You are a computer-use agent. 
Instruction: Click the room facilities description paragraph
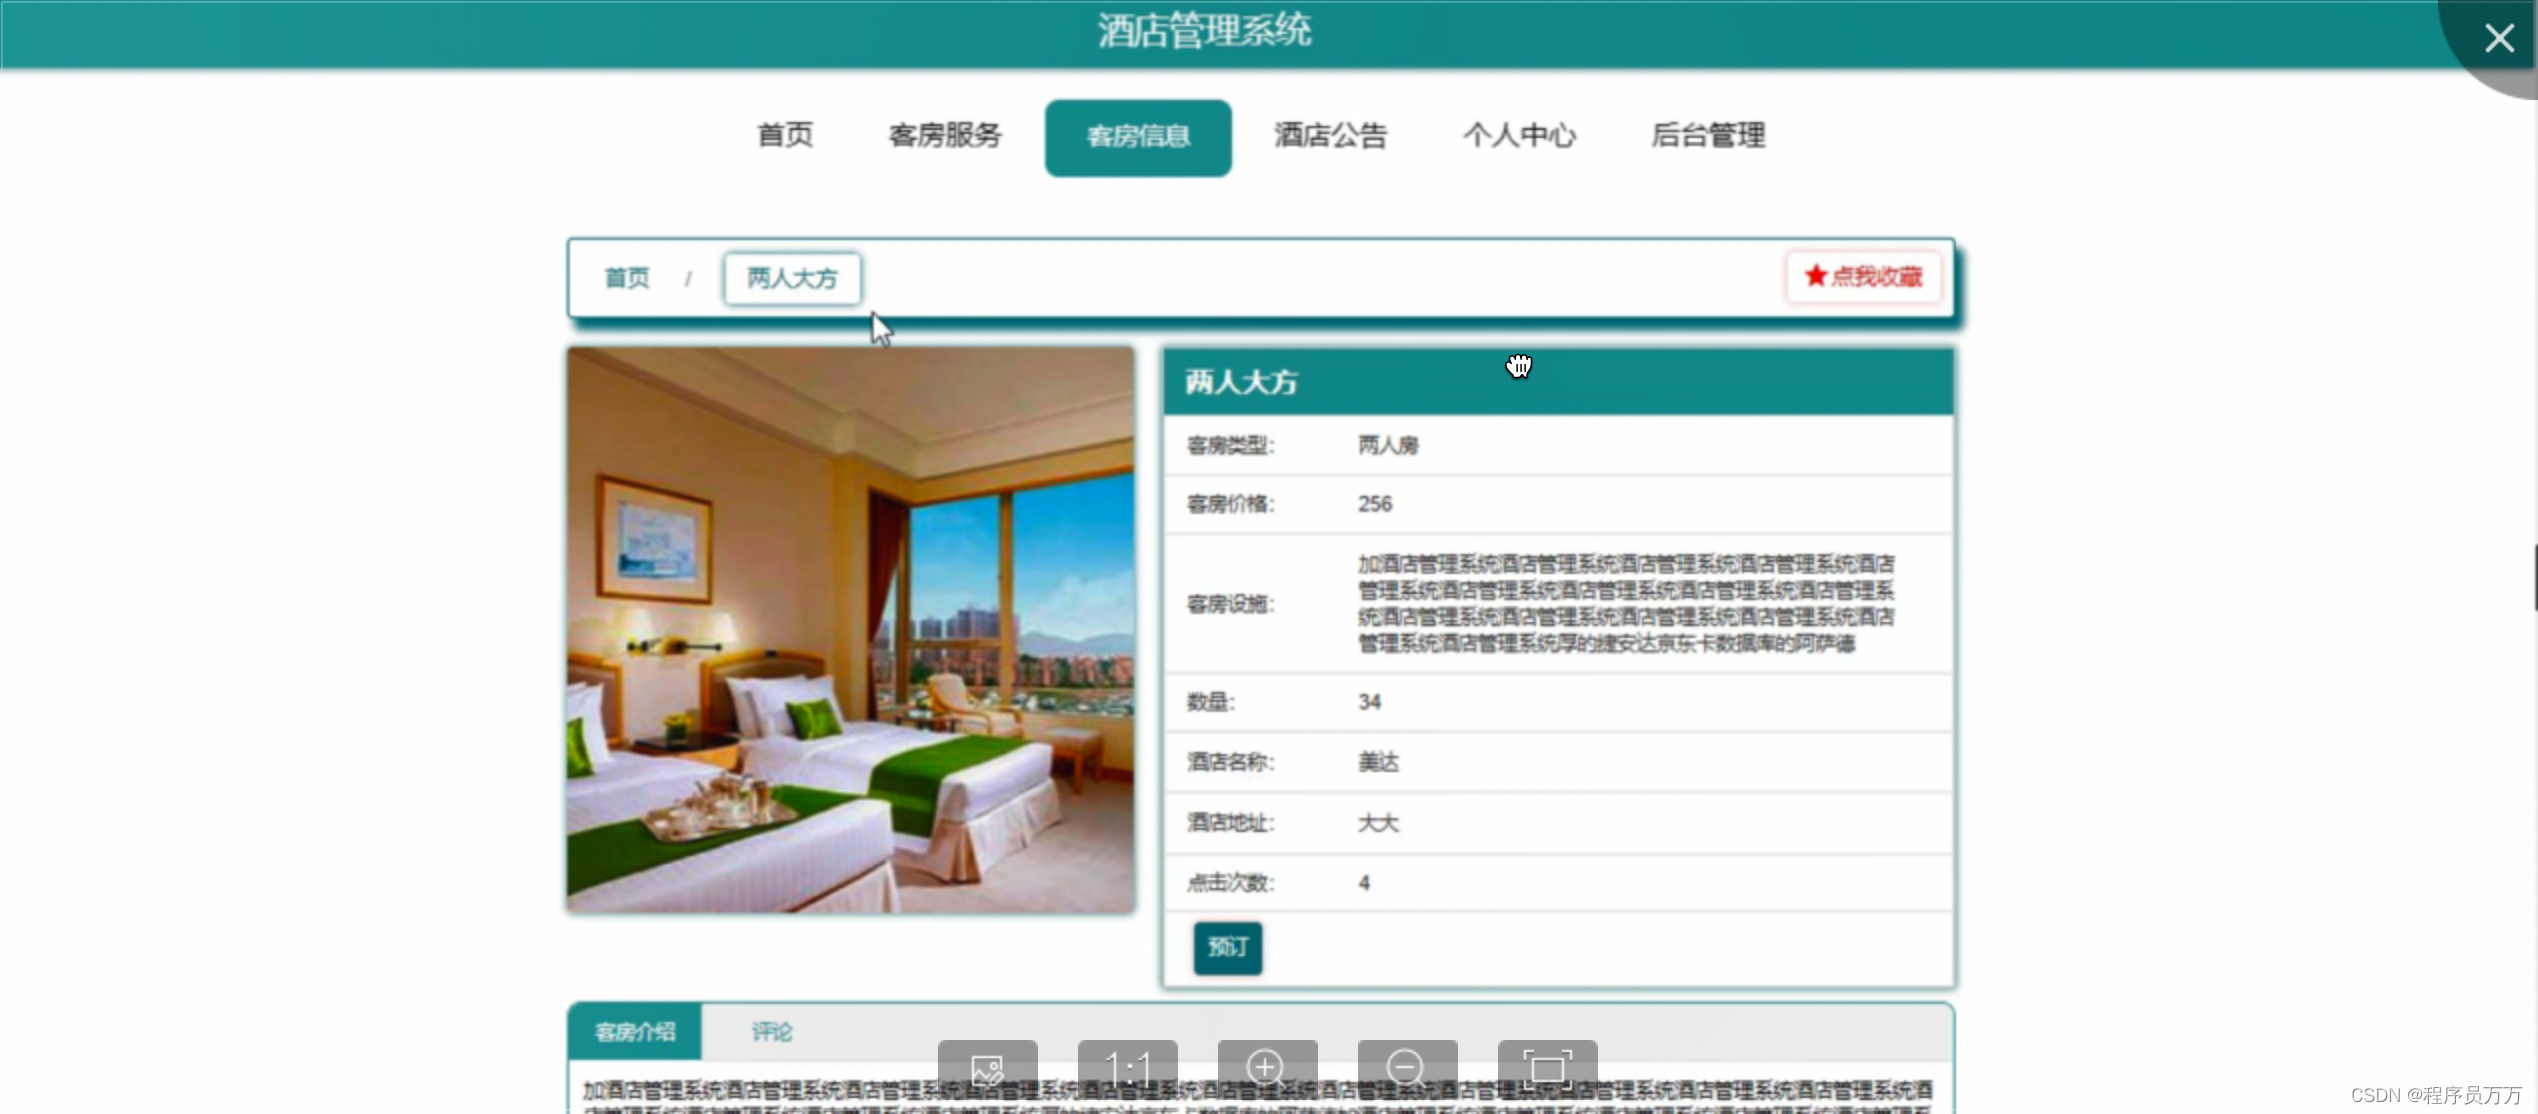(x=1626, y=604)
